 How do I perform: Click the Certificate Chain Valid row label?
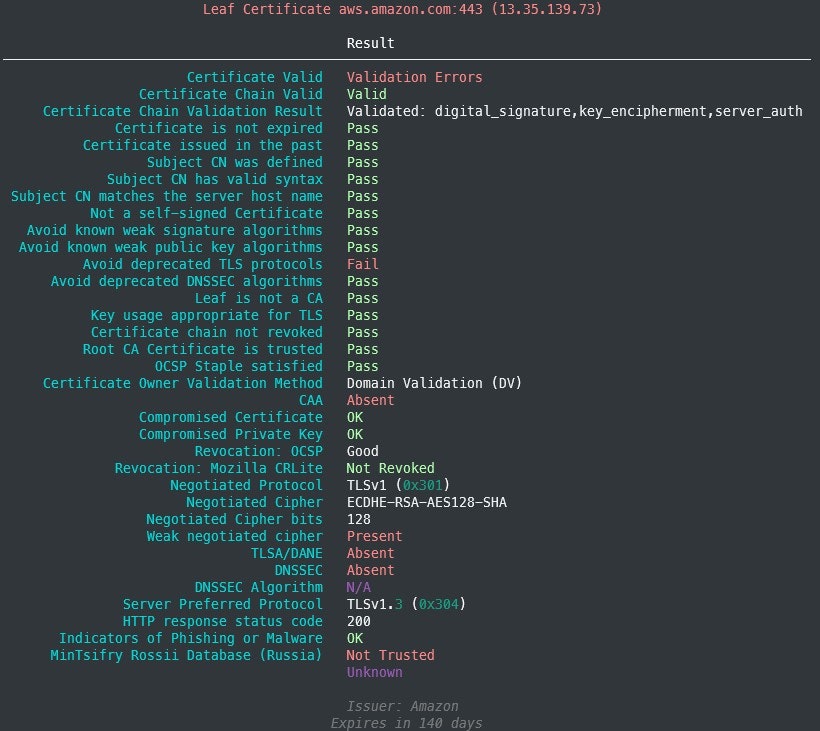click(x=232, y=94)
